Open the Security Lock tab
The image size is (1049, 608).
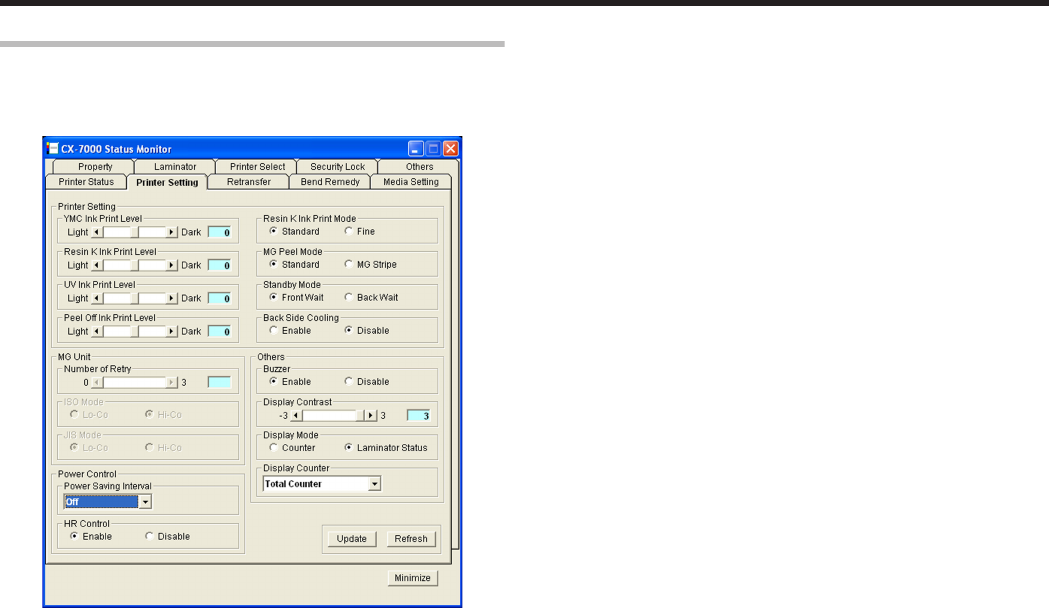(338, 167)
